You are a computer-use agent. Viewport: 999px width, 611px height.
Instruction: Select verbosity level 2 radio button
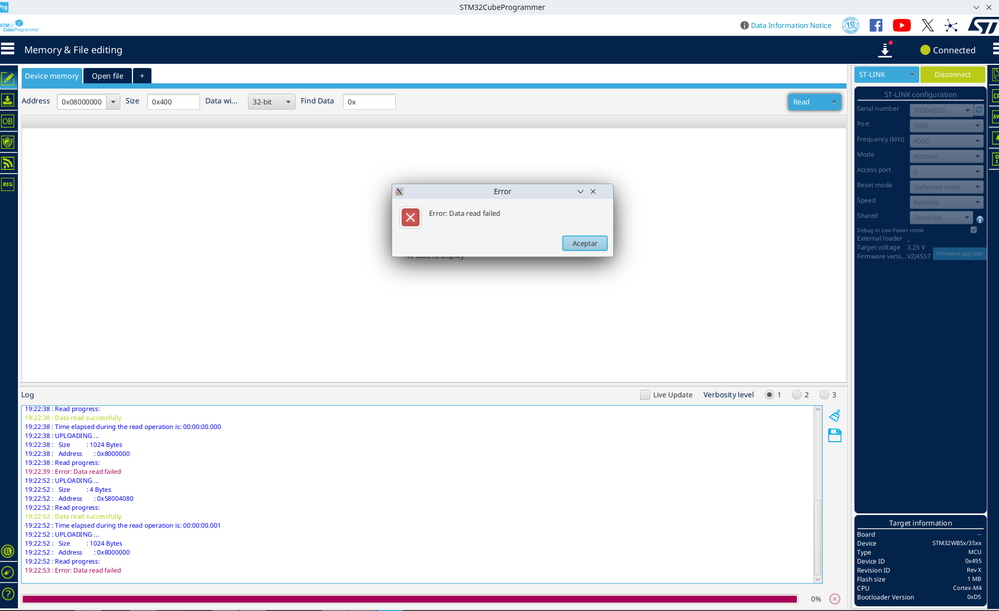point(796,395)
